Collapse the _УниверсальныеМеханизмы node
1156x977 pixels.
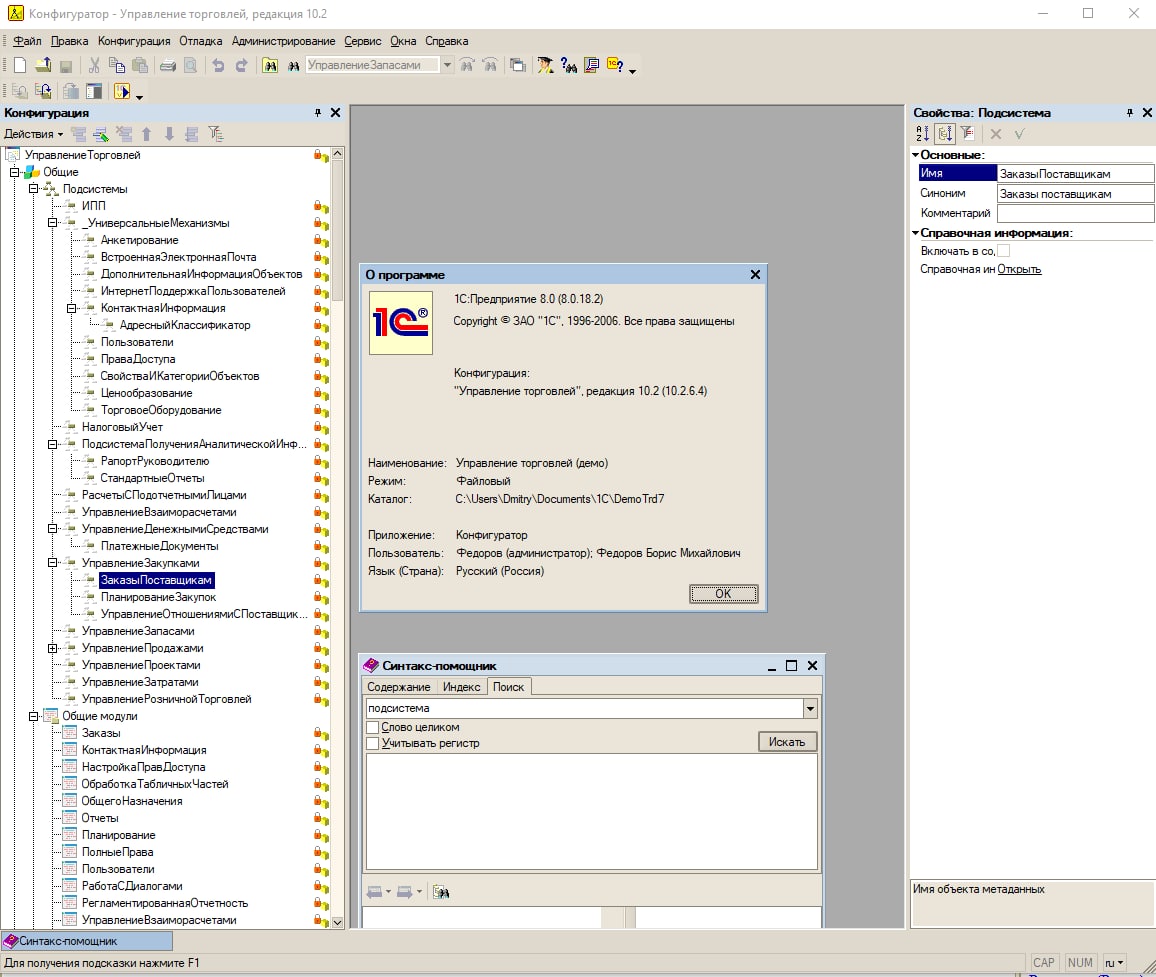(x=52, y=223)
